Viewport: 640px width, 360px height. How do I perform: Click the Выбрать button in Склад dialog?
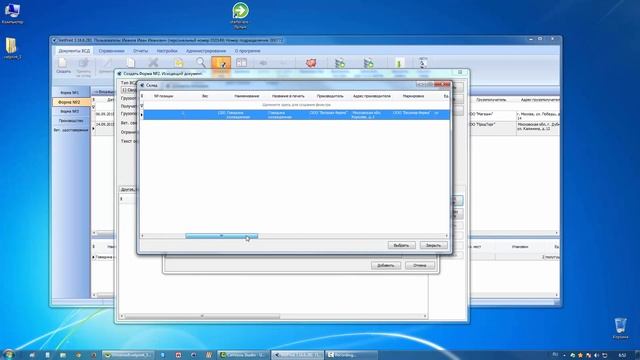(401, 245)
